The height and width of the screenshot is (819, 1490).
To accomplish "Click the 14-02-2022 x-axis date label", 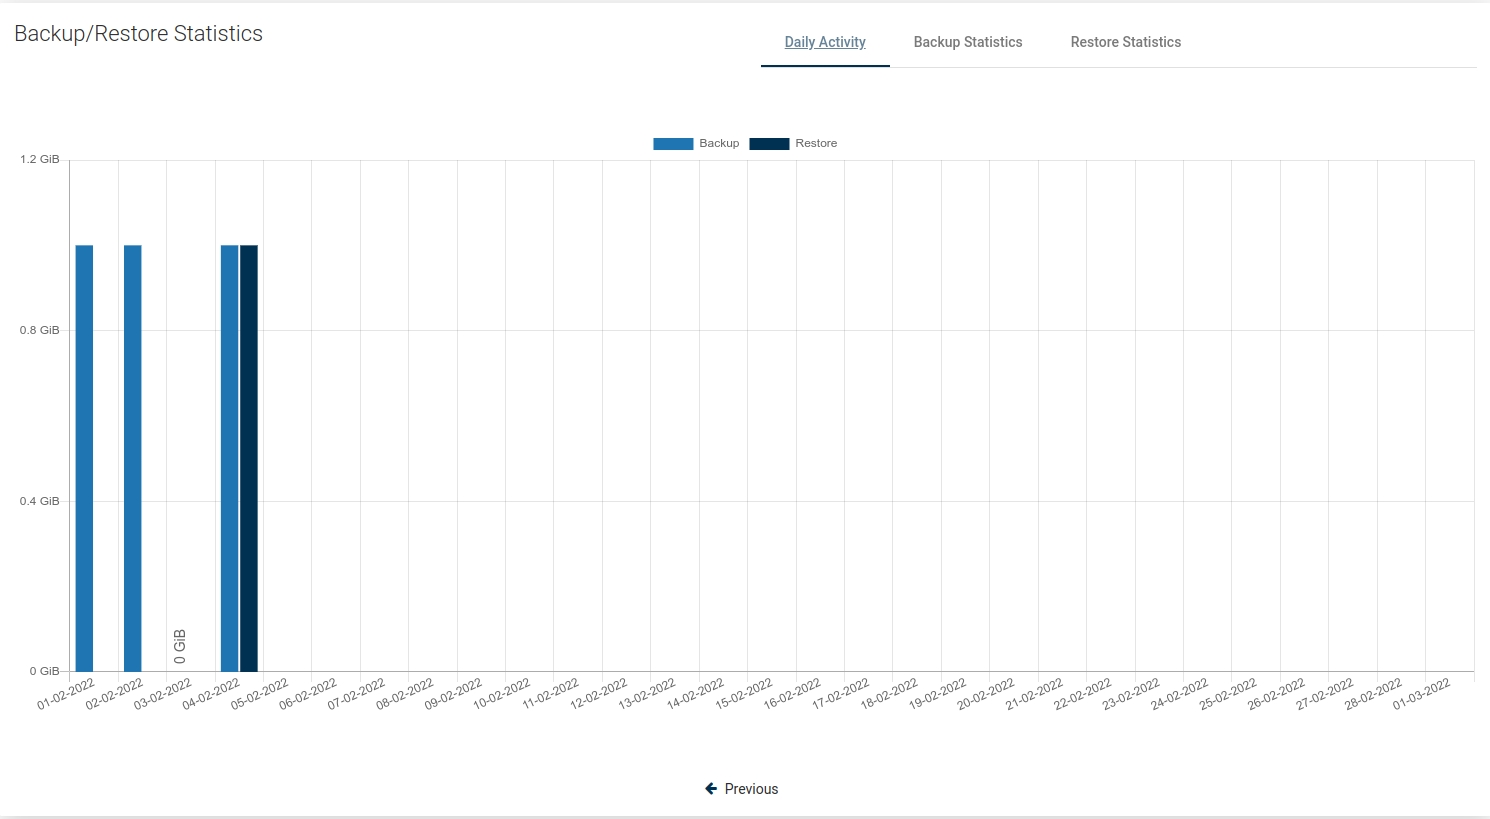I will tap(696, 694).
